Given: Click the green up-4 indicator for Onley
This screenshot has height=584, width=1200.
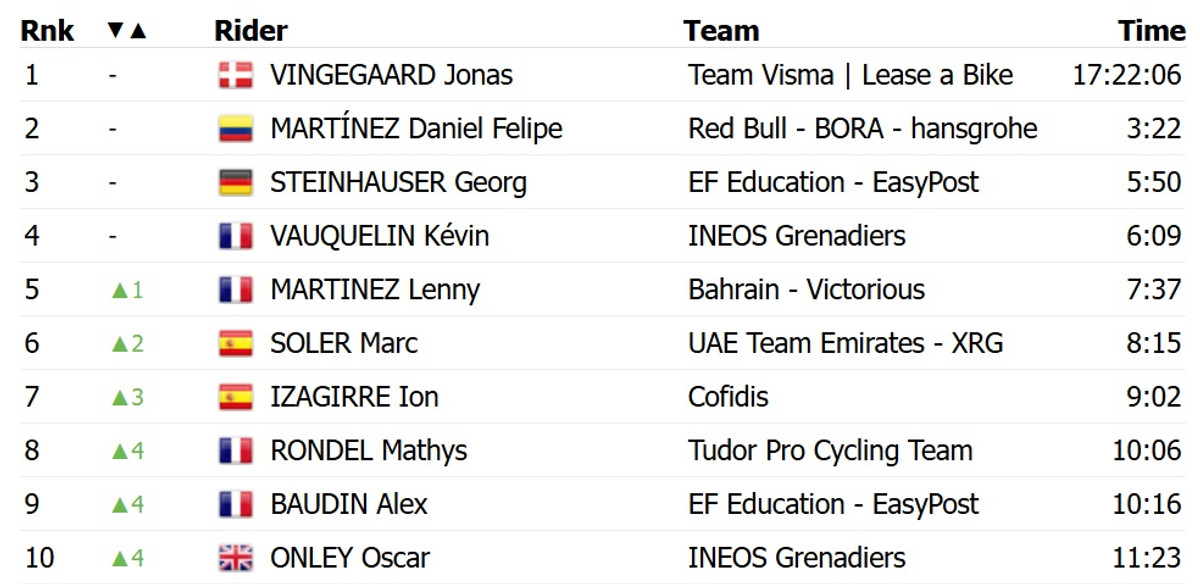Looking at the screenshot, I should (128, 558).
